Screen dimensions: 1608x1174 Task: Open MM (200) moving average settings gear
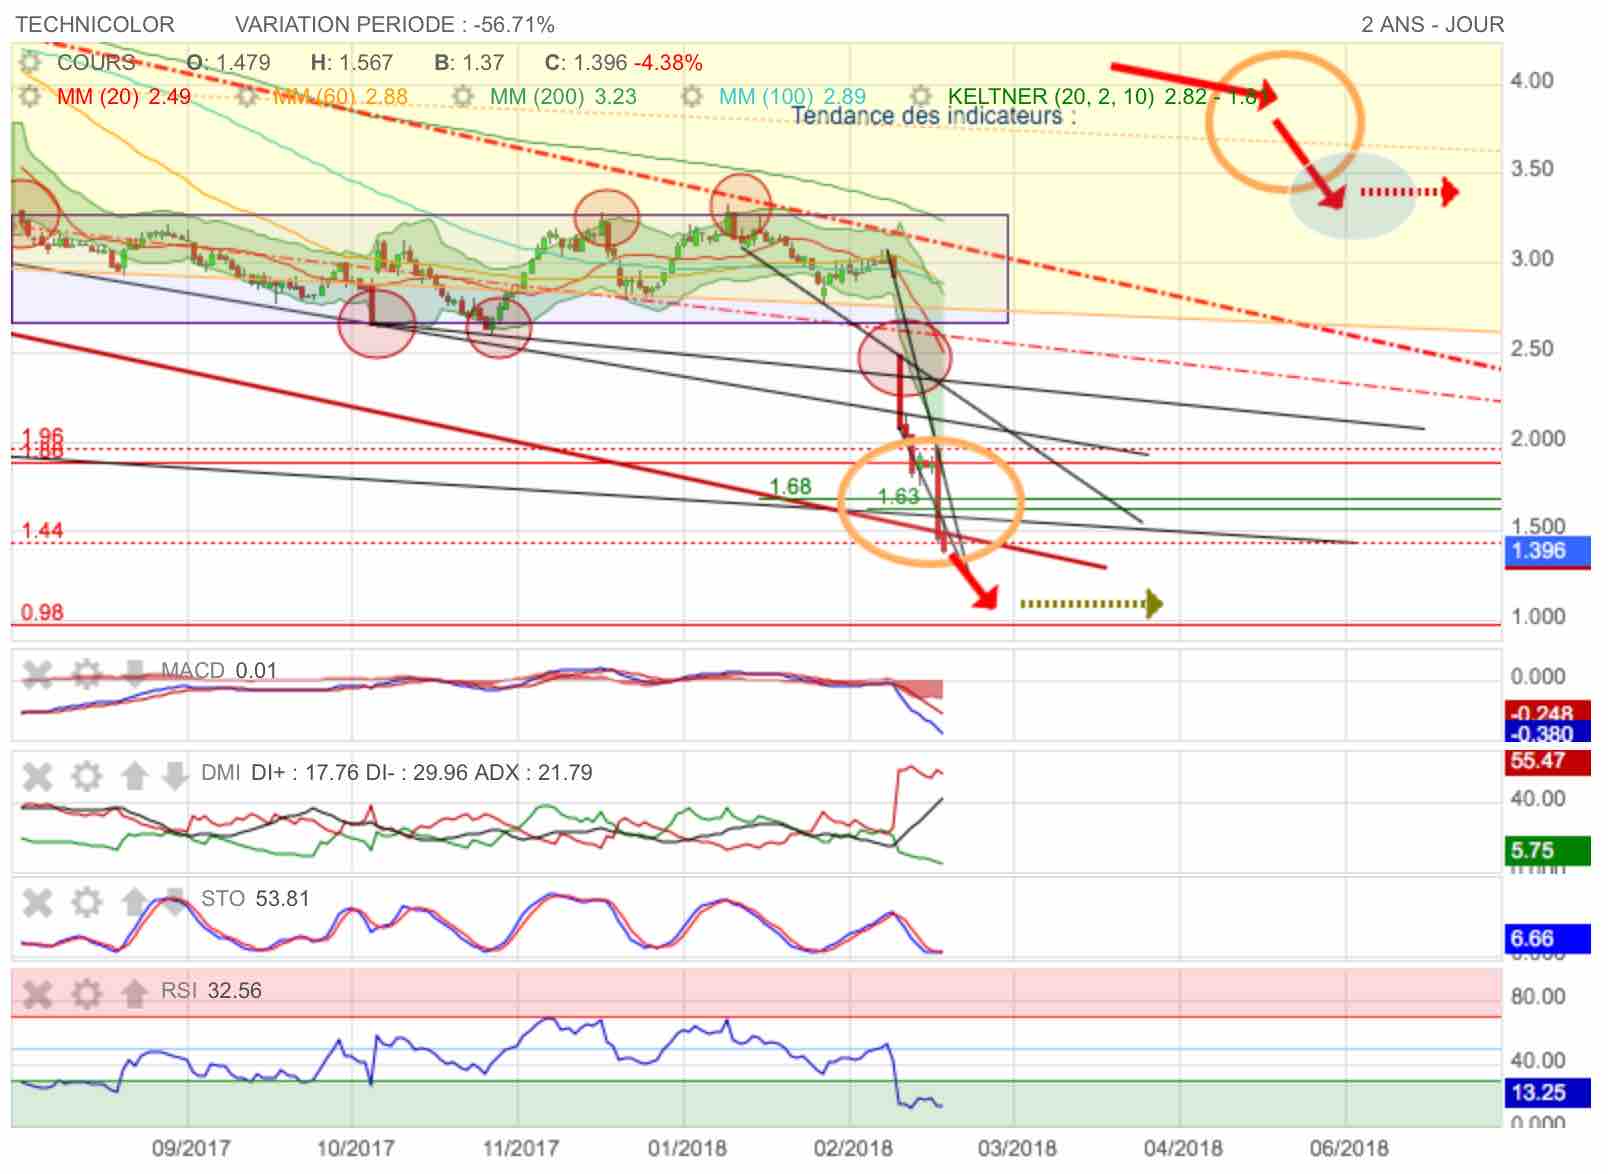[463, 97]
